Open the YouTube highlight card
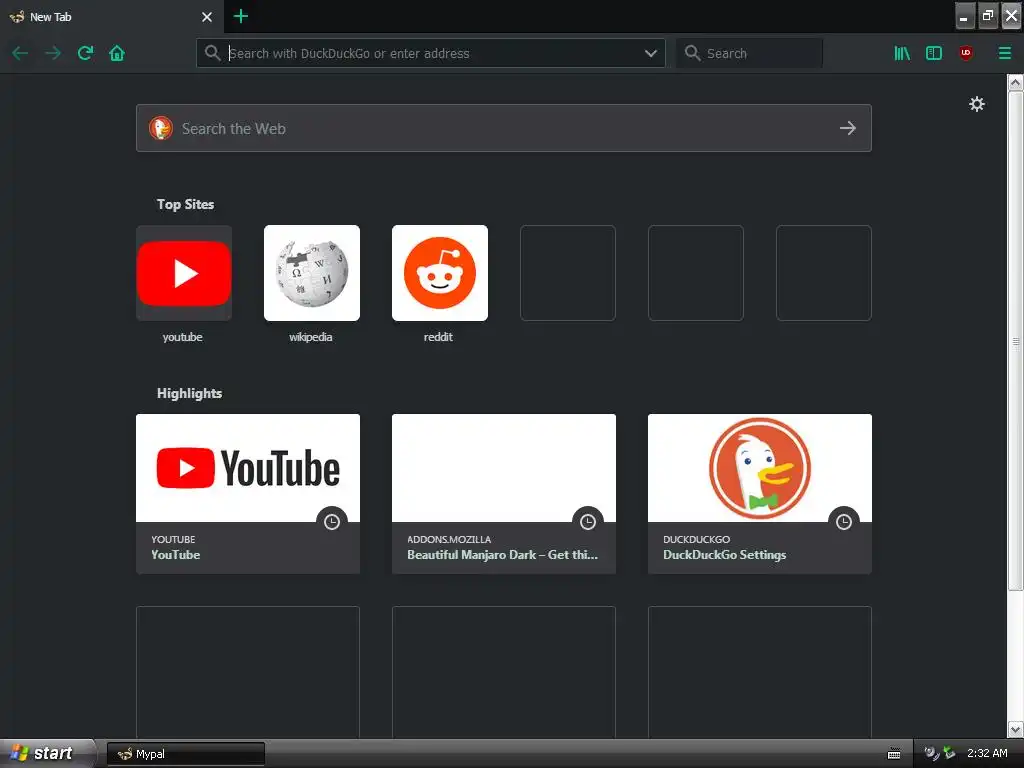The width and height of the screenshot is (1024, 768). pyautogui.click(x=248, y=494)
